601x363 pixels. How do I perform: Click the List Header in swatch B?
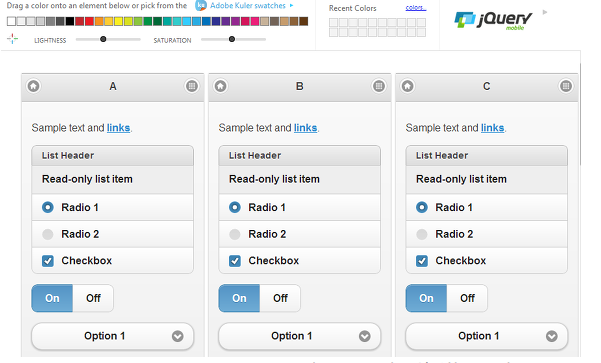click(x=299, y=156)
